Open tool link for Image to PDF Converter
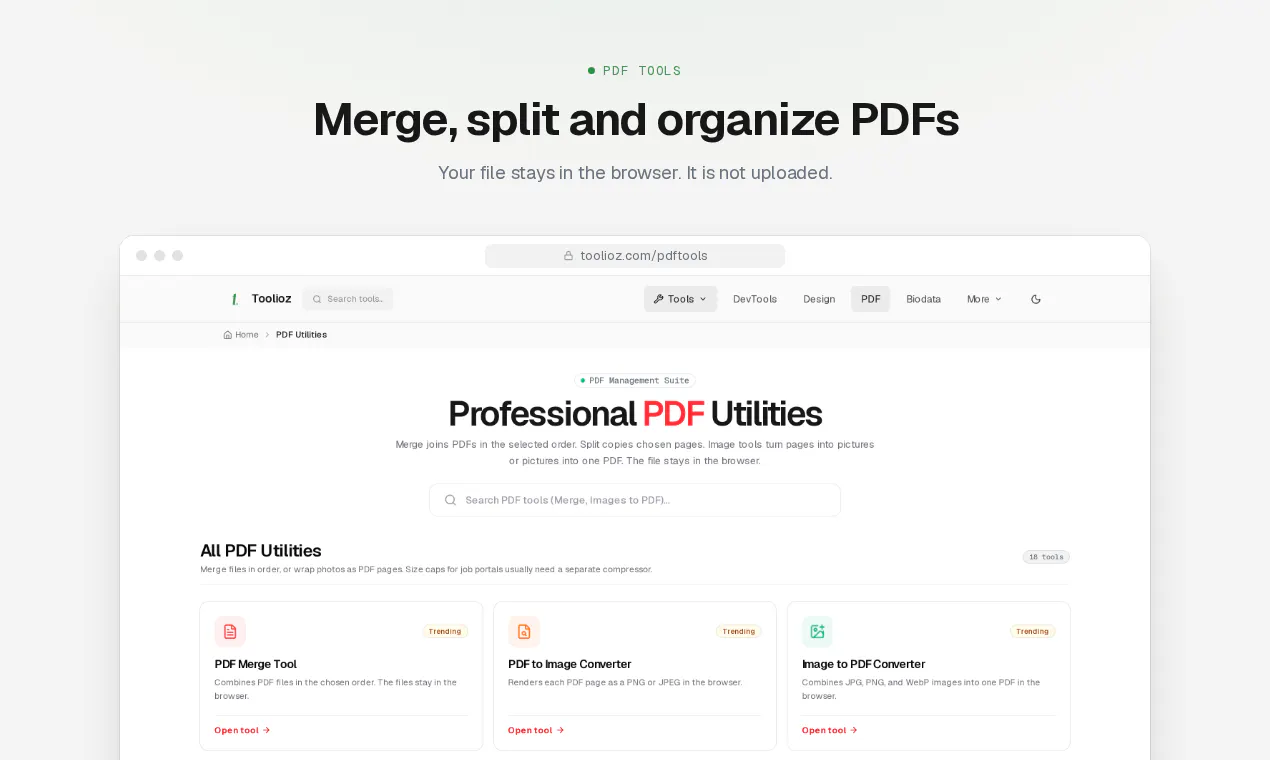Viewport: 1270px width, 760px height. (x=830, y=730)
